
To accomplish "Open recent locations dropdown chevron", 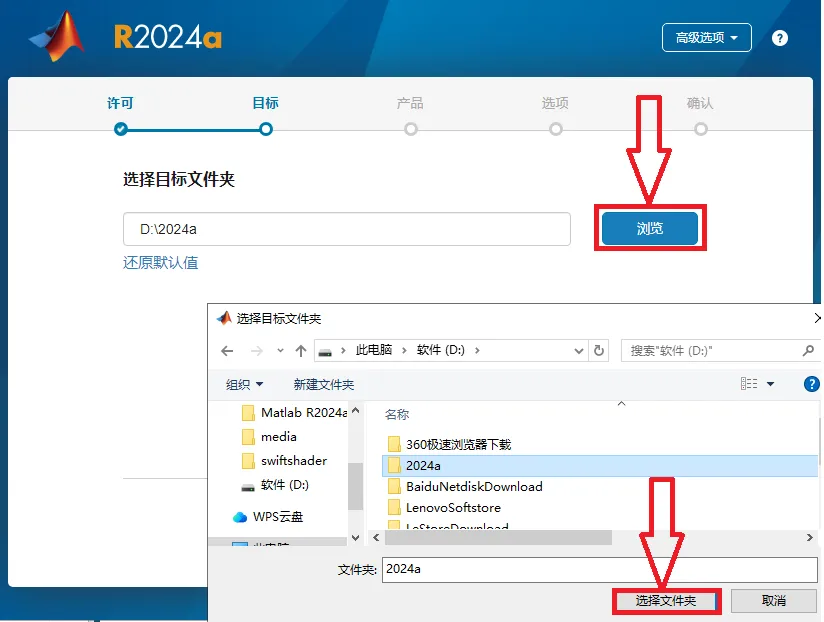I will coord(280,351).
